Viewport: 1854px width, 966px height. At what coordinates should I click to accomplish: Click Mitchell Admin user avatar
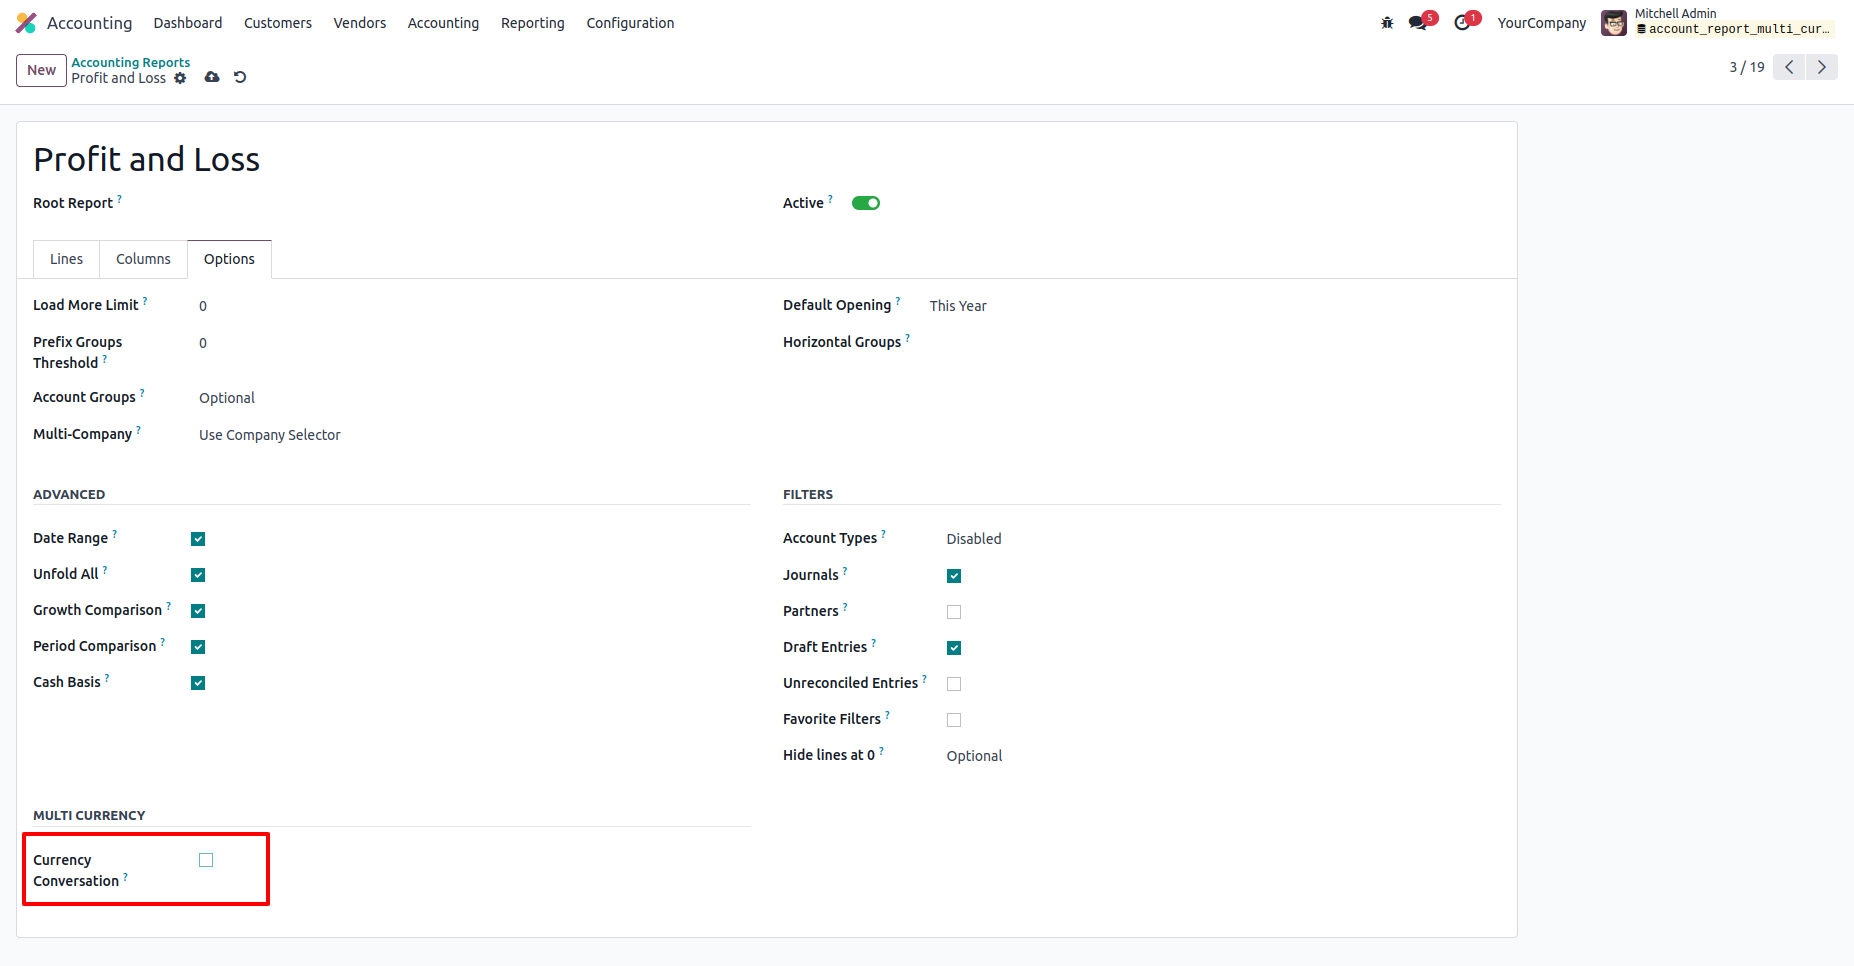1613,23
